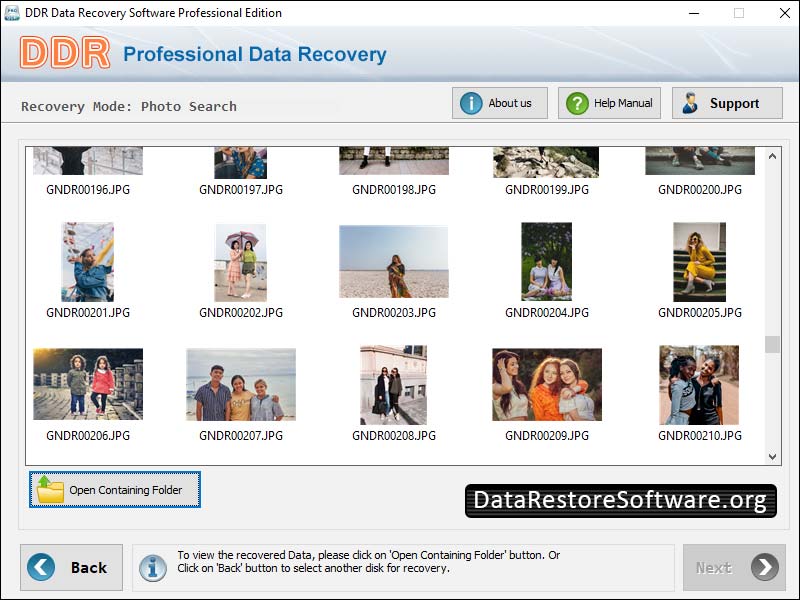800x600 pixels.
Task: Select thumbnail of GNDR00202.JPG with umbrella
Action: click(x=240, y=262)
